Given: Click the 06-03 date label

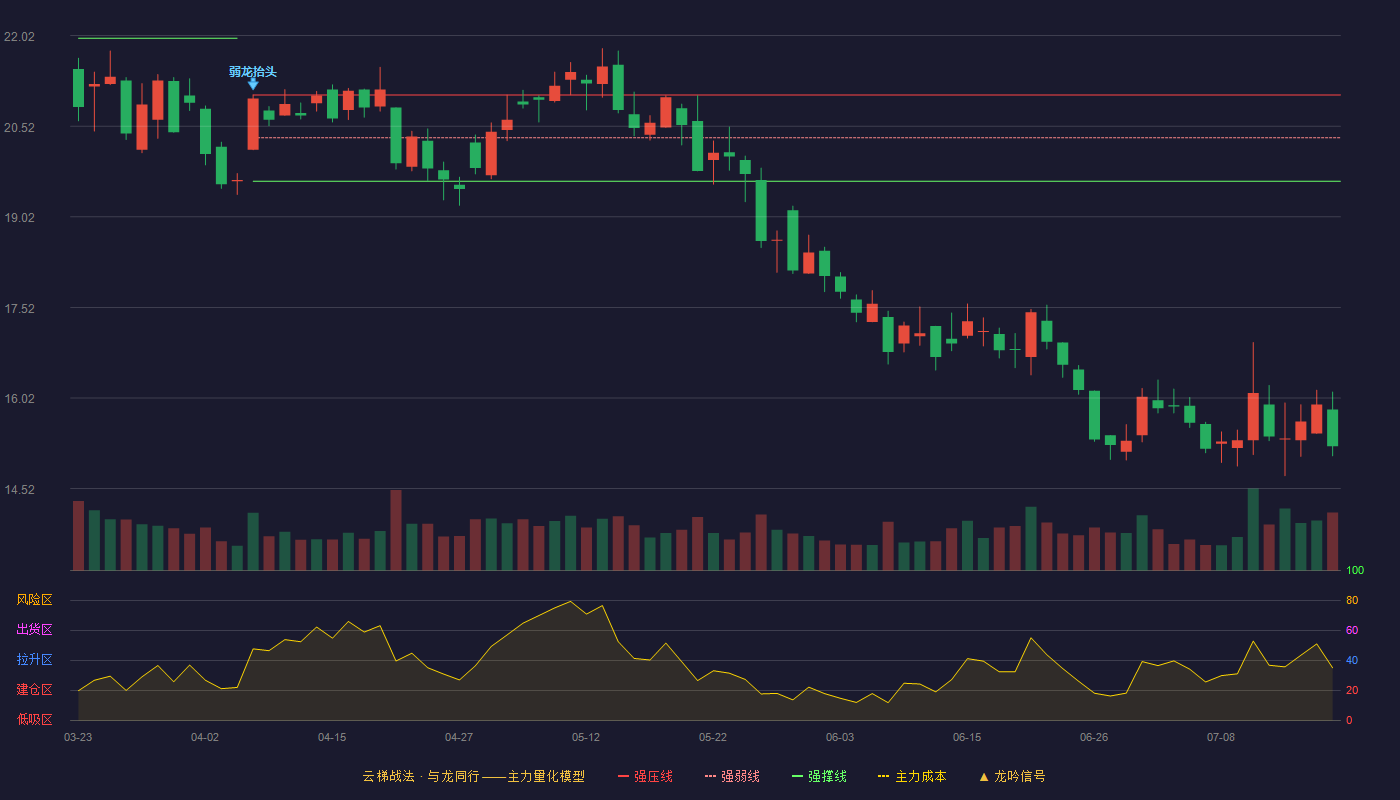Looking at the screenshot, I should click(x=840, y=737).
